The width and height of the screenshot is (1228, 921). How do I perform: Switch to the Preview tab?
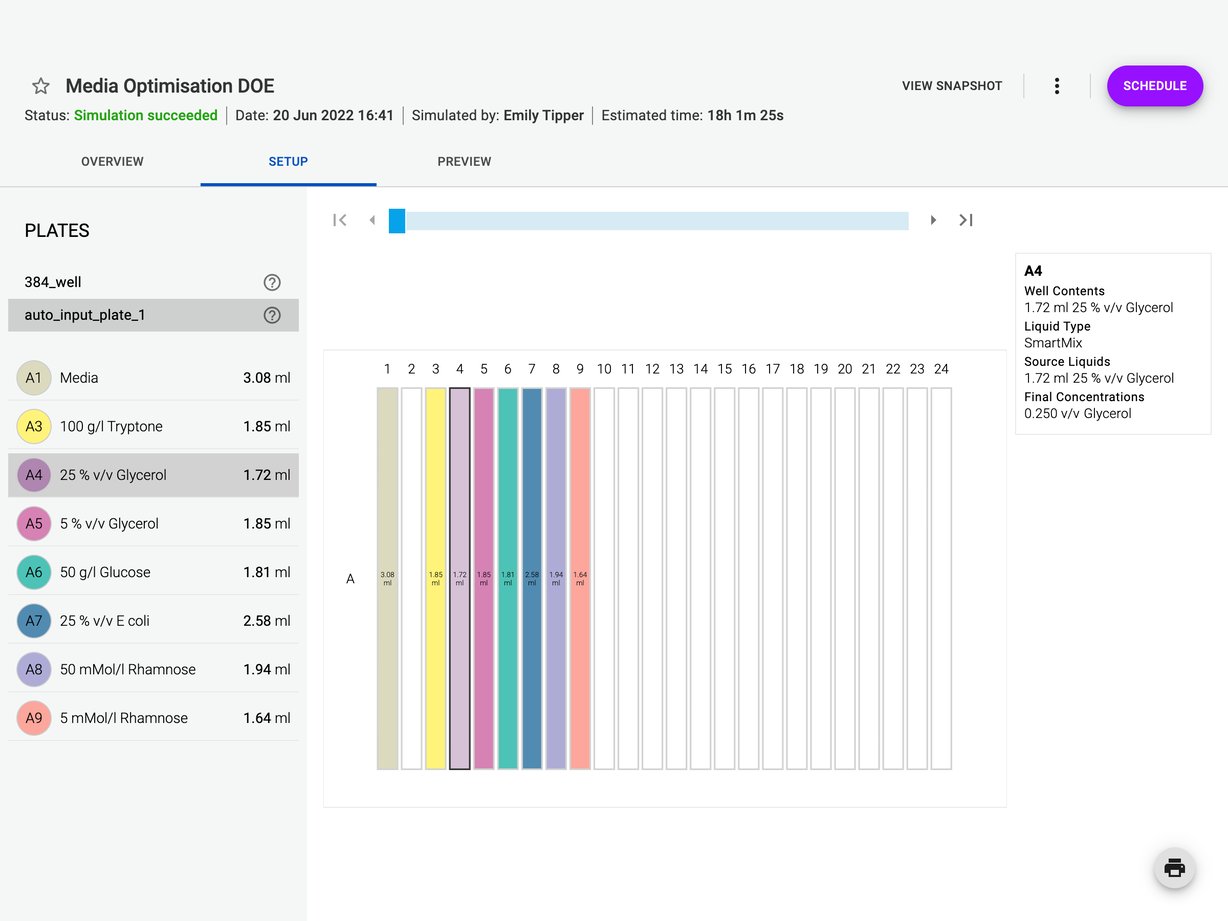tap(464, 161)
